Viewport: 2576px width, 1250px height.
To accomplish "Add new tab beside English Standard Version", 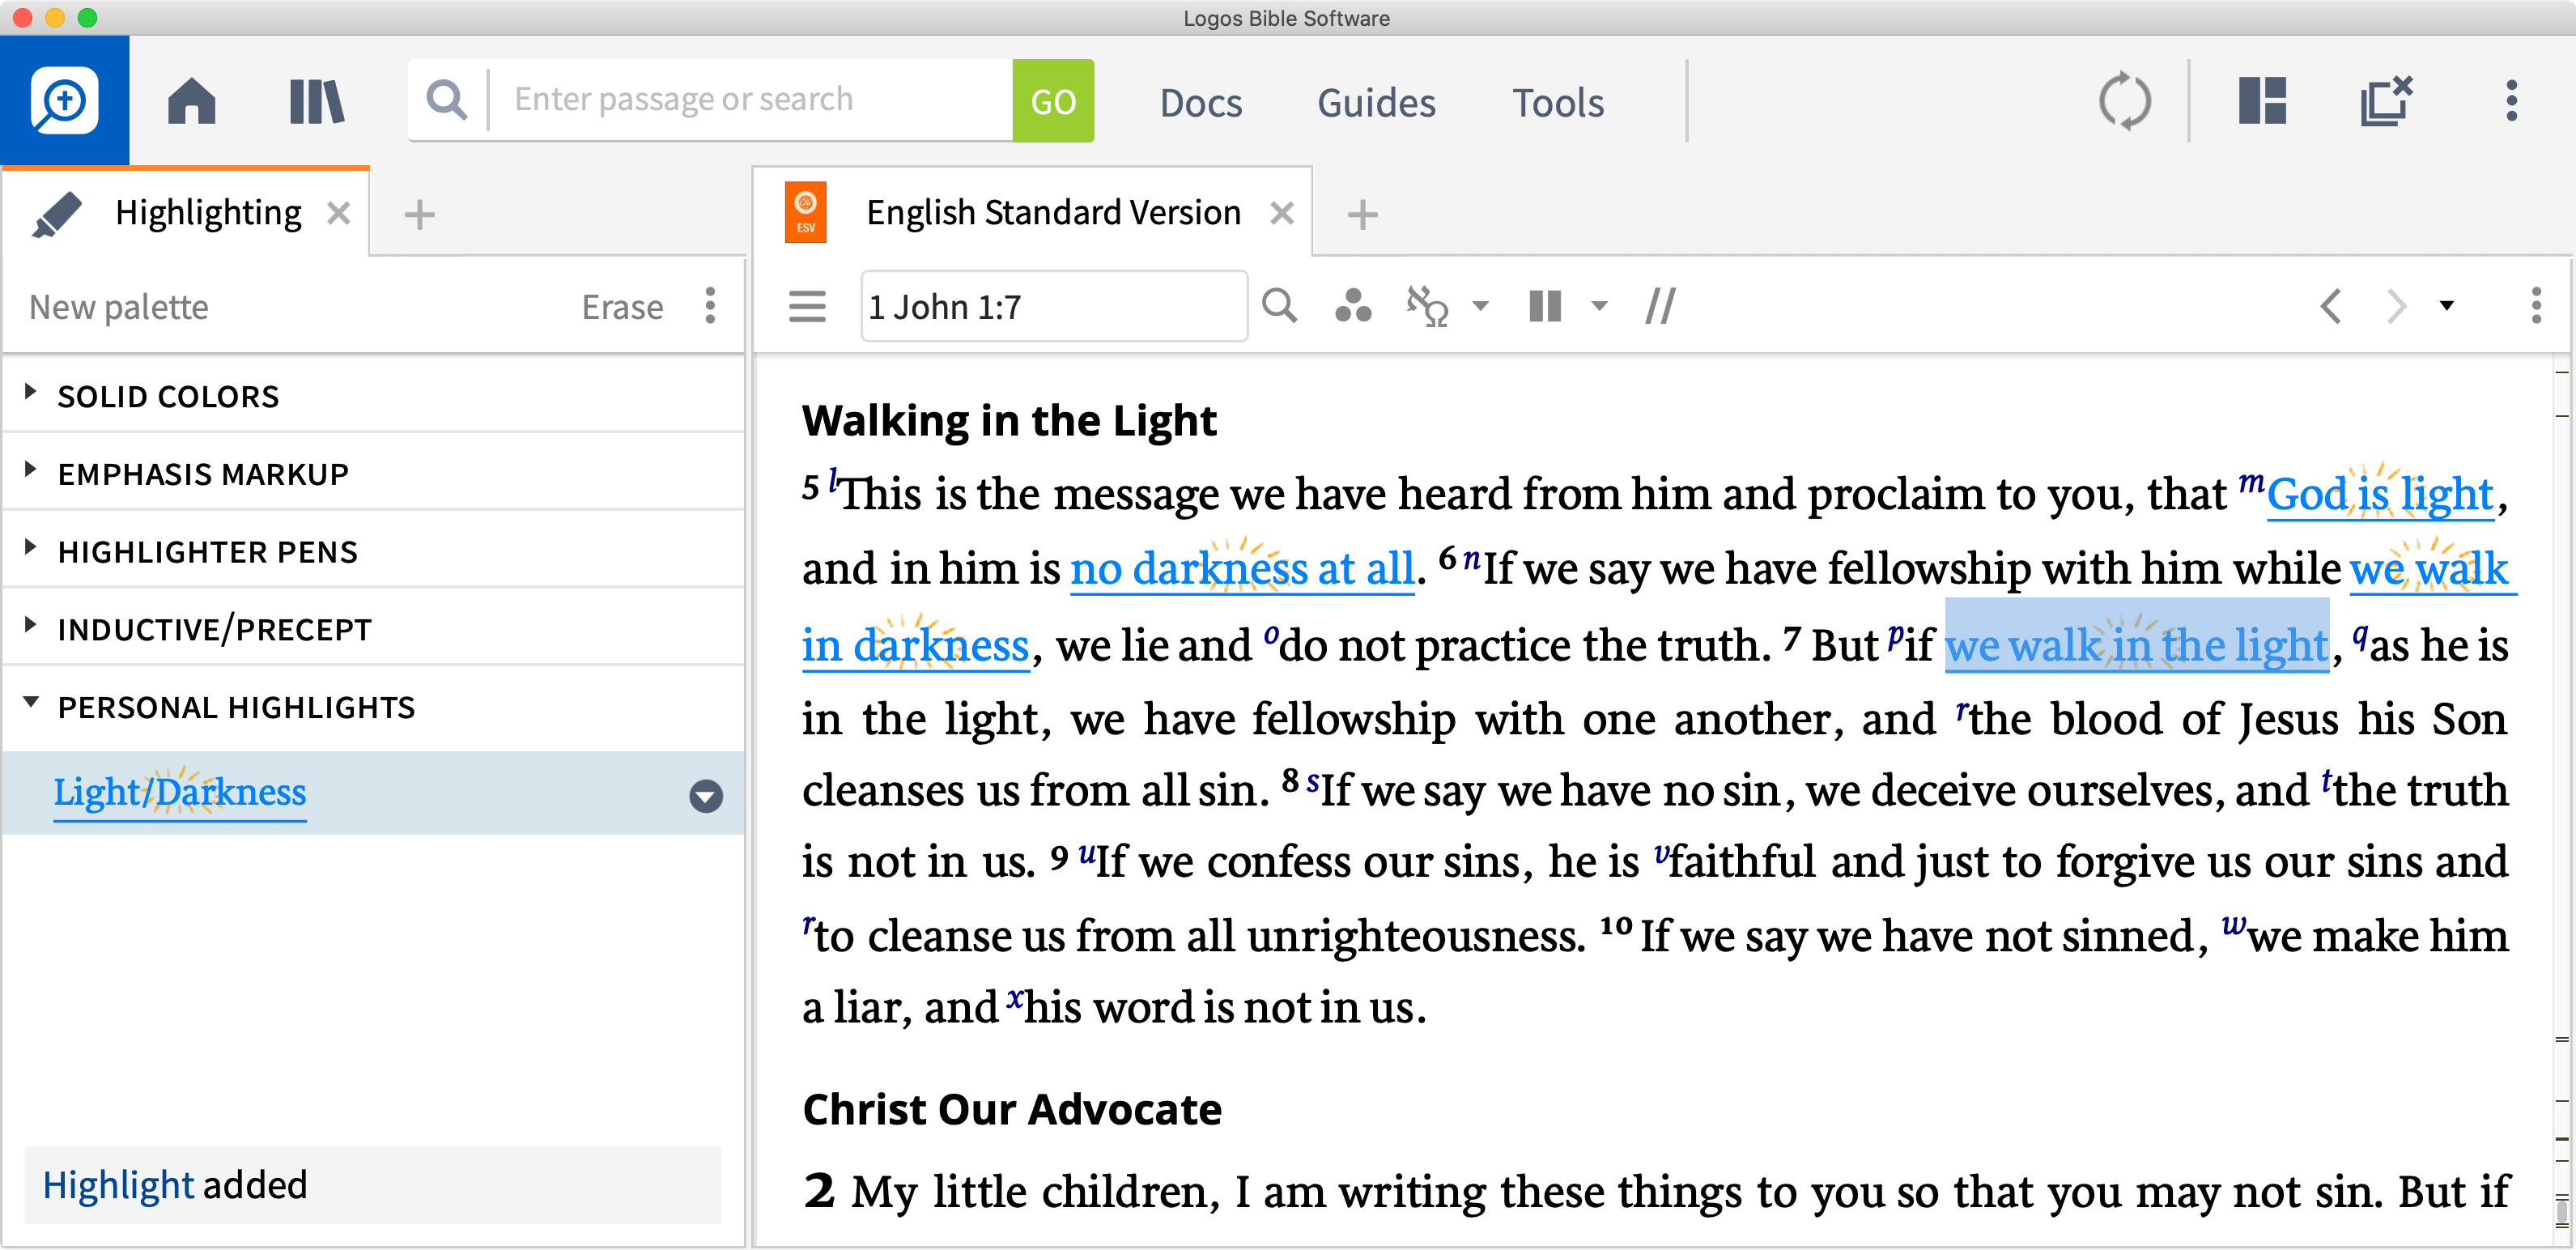I will click(1362, 214).
